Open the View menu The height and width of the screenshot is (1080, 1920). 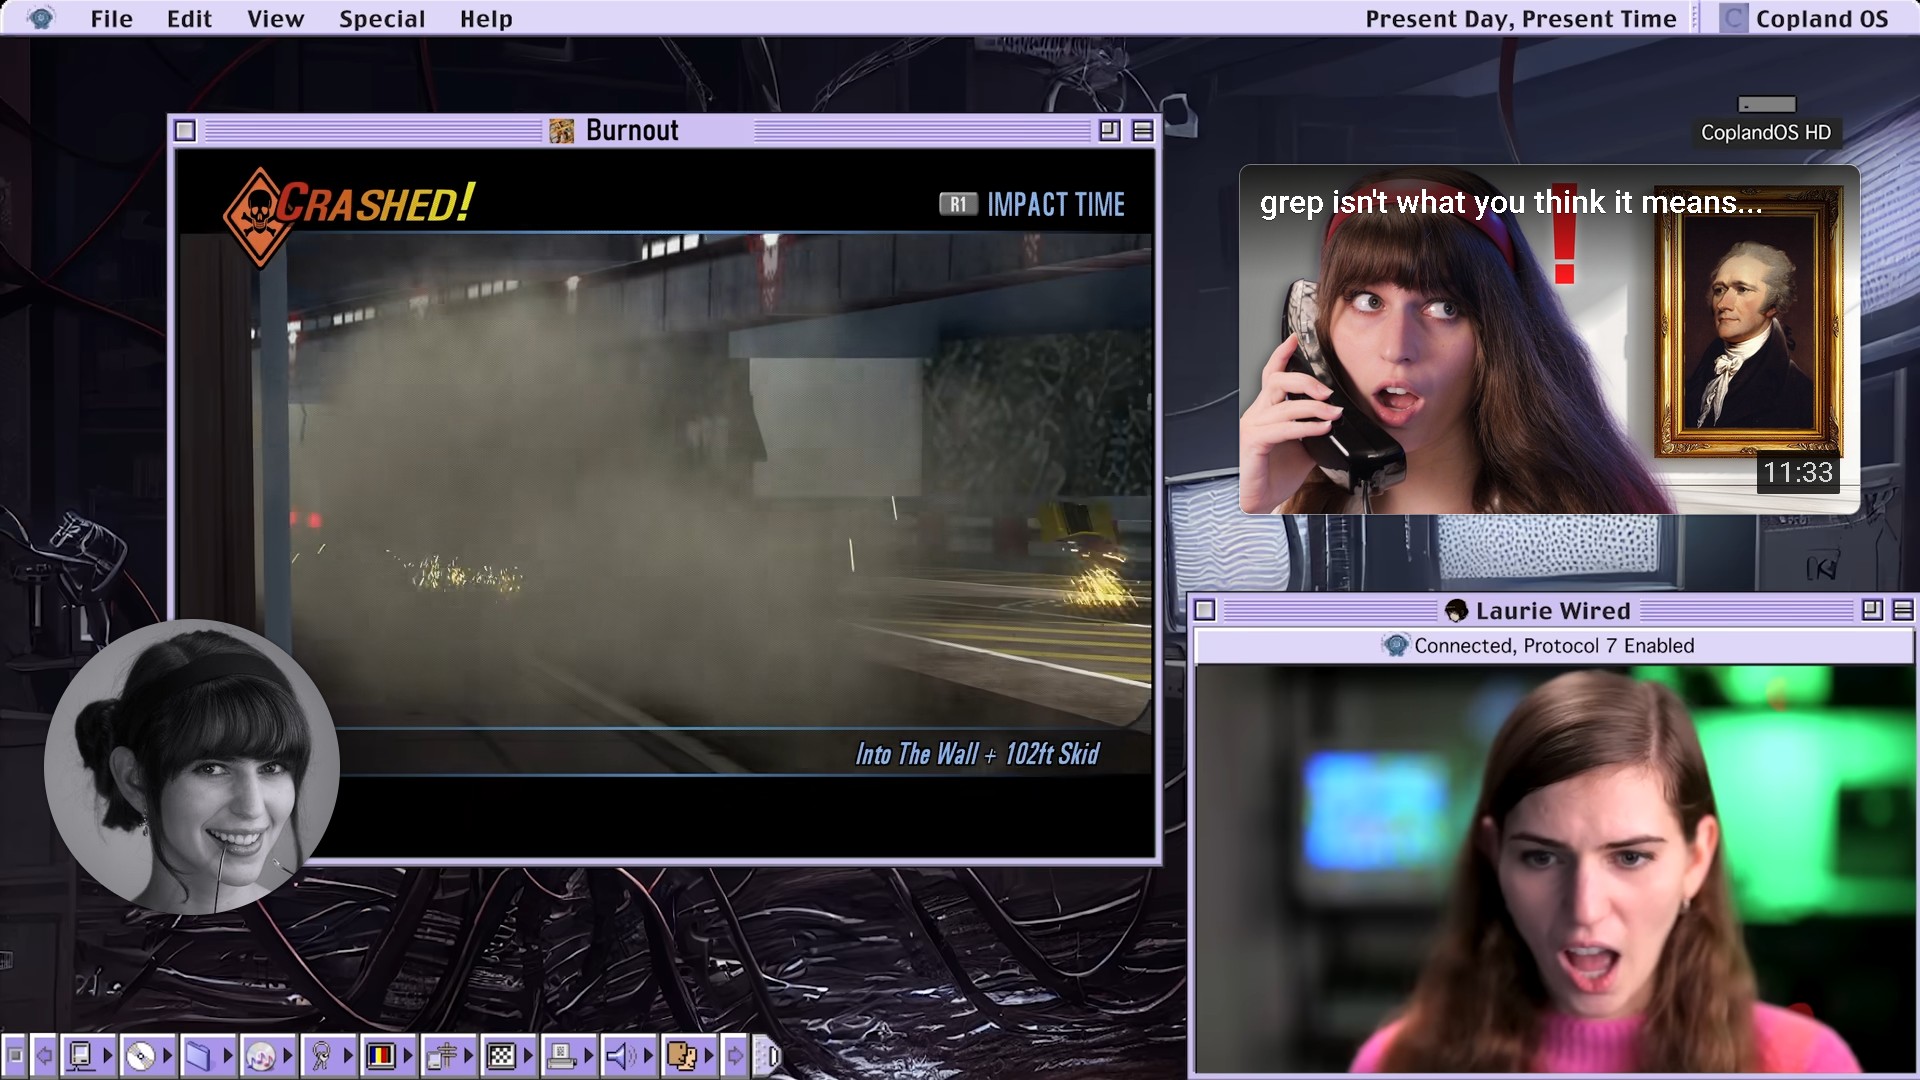click(x=275, y=19)
